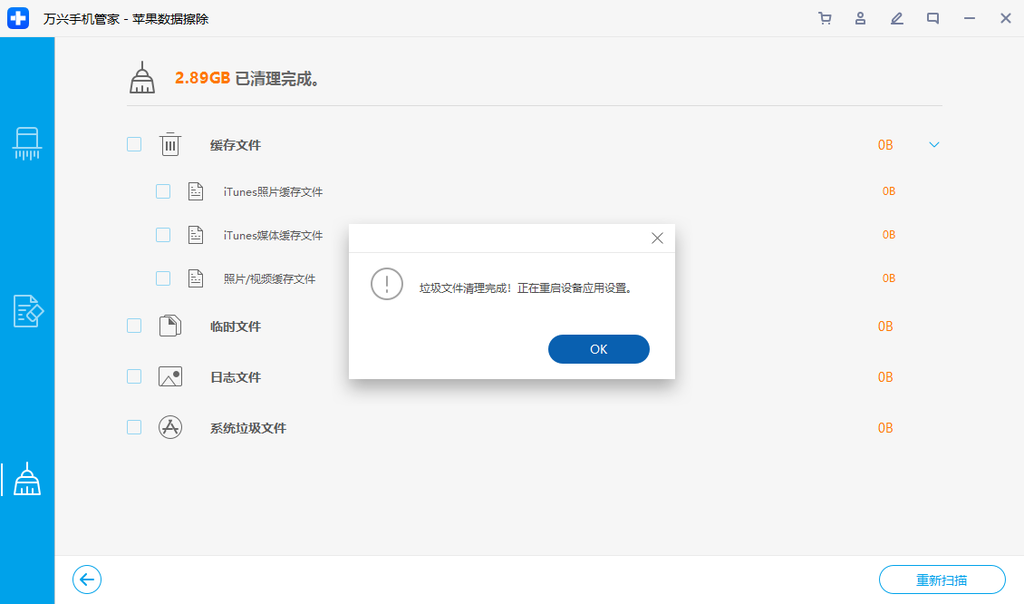Click the 重新扫描 rescan button

(x=941, y=579)
